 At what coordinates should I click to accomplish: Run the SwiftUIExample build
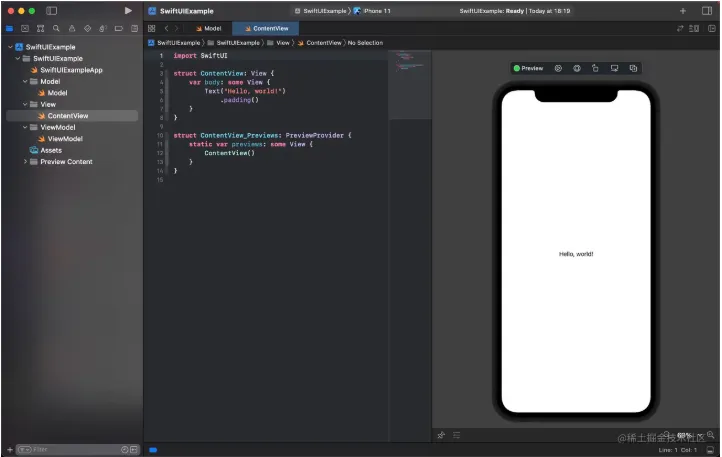click(x=128, y=11)
